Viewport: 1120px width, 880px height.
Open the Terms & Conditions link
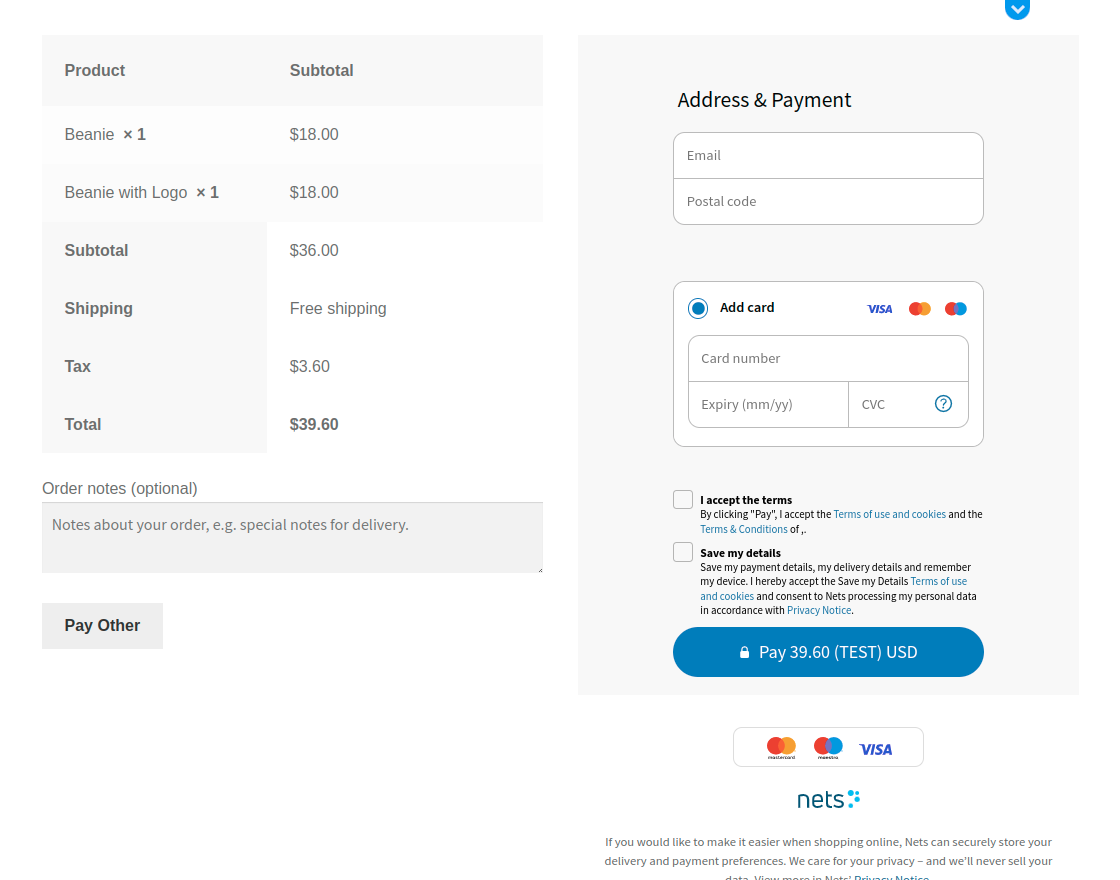743,529
